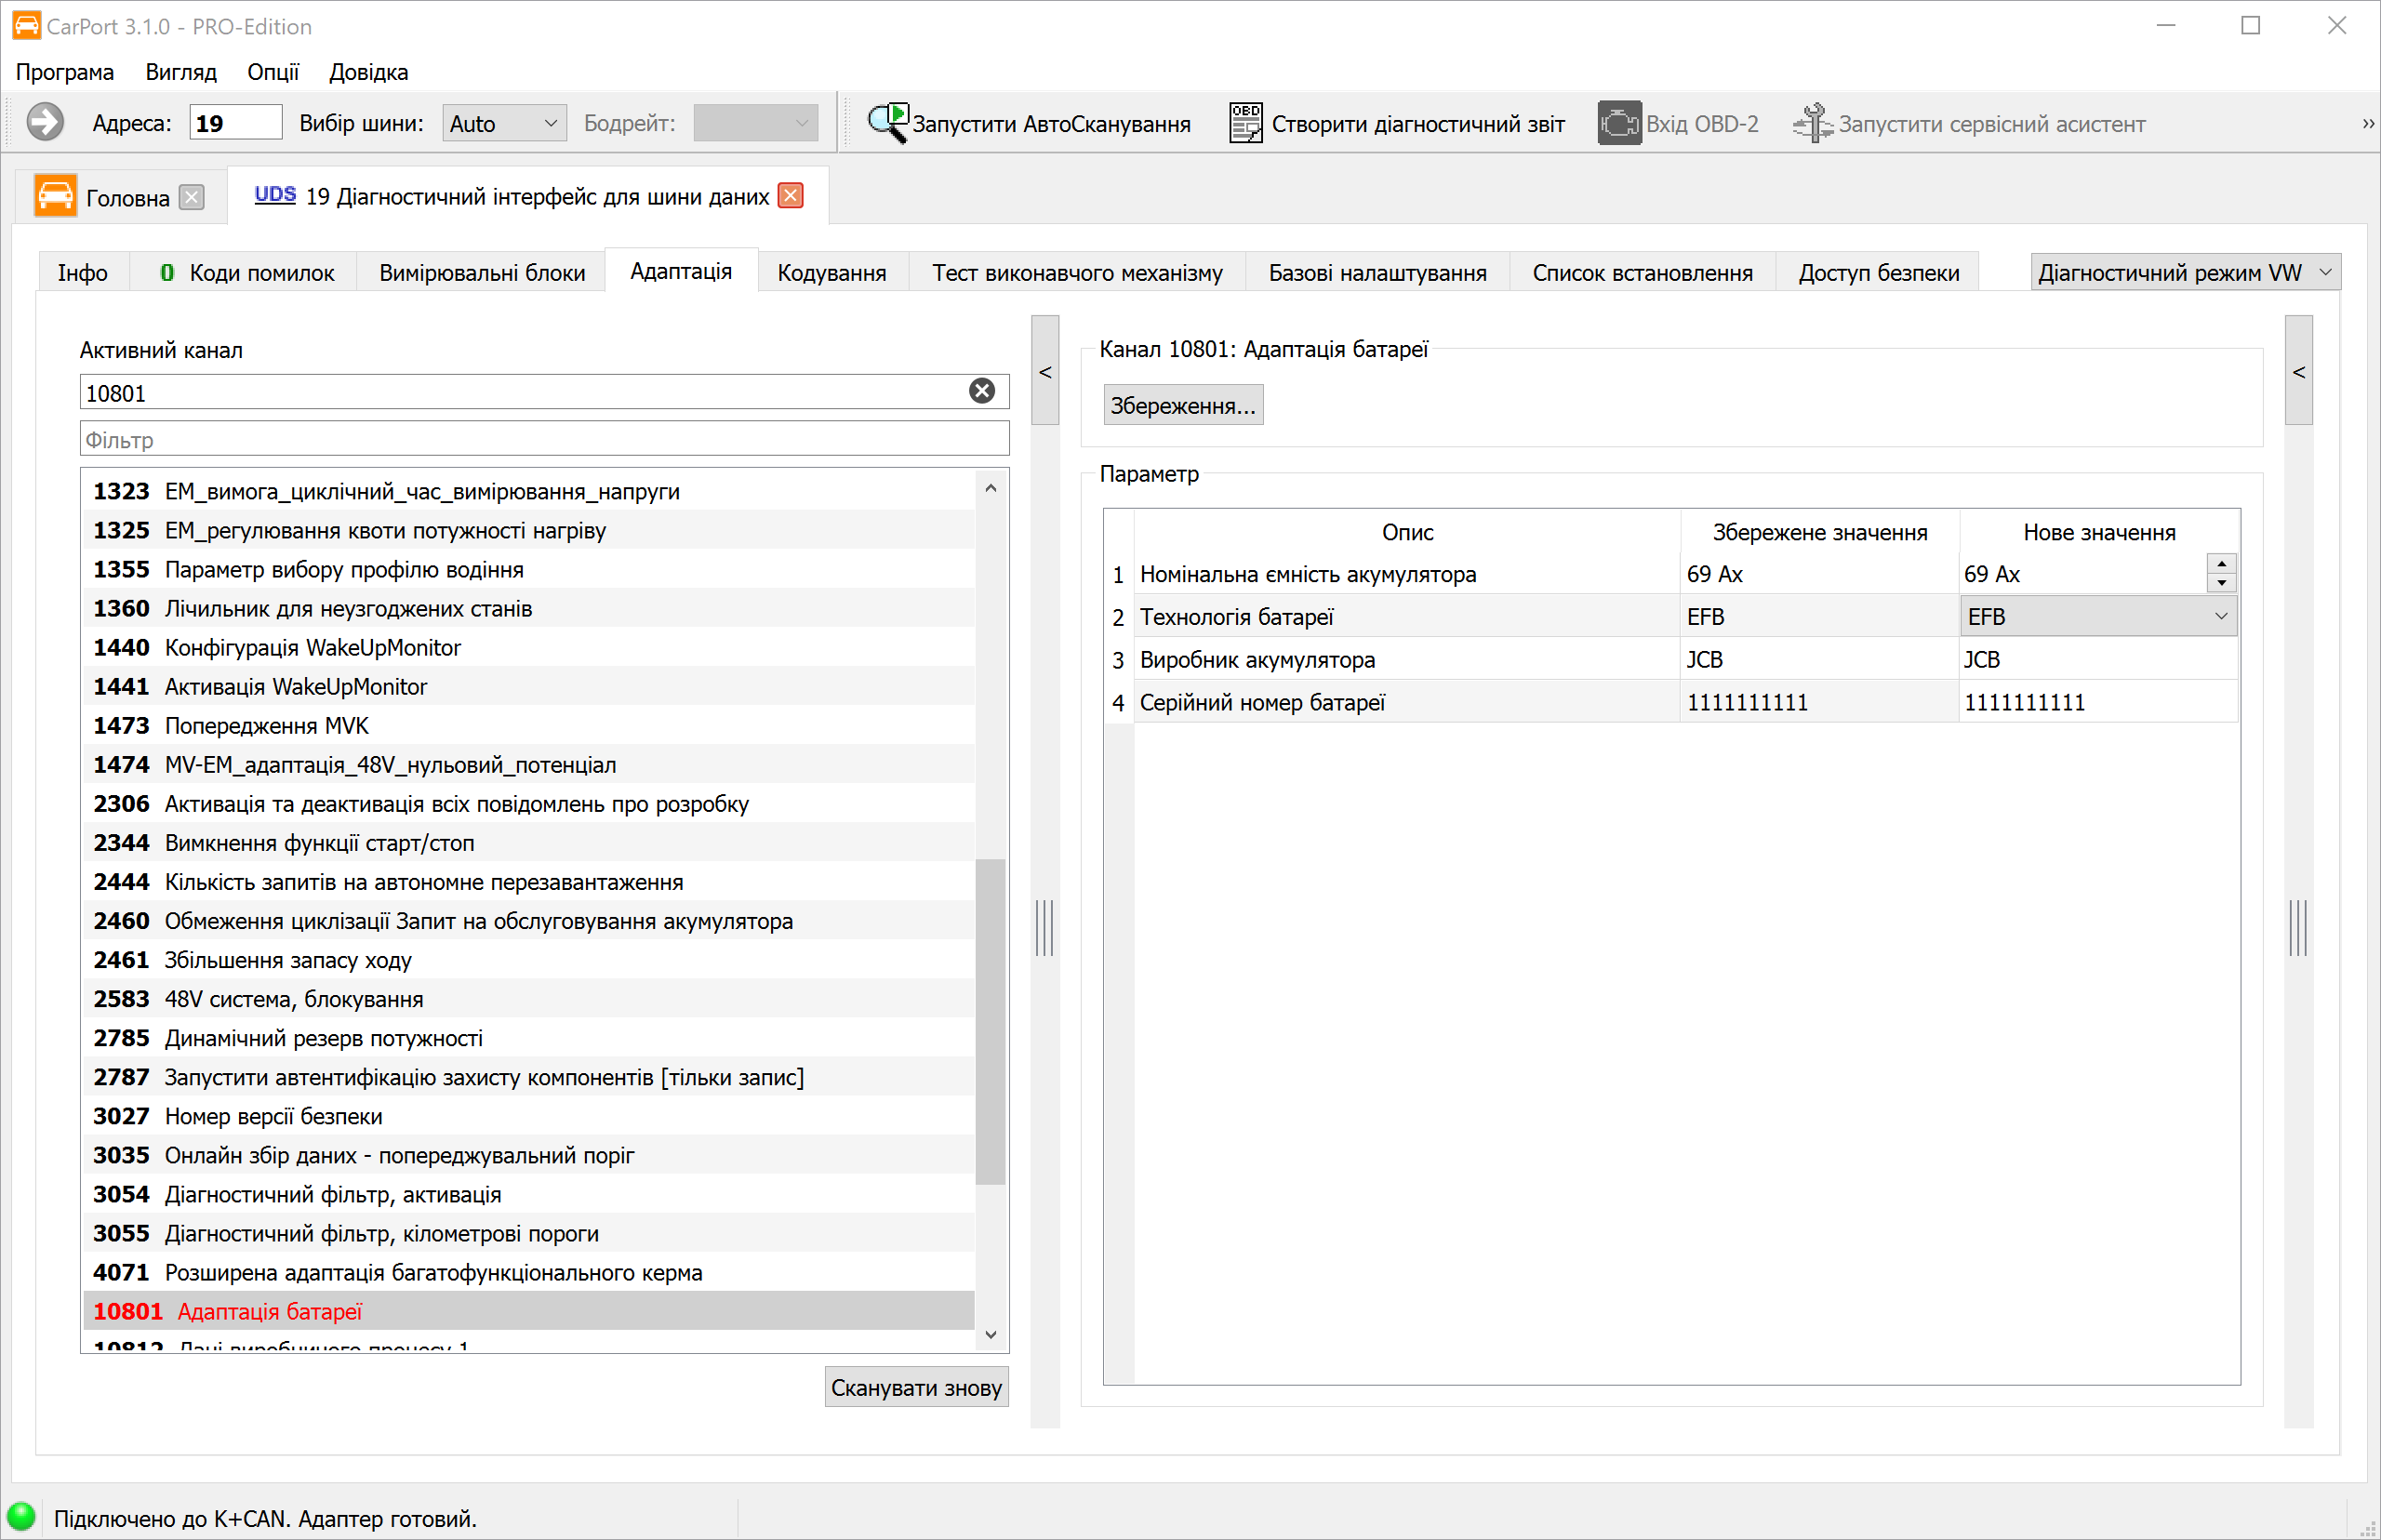The height and width of the screenshot is (1540, 2381).
Task: Click Запустити сервісний асистент label
Action: [x=1991, y=124]
